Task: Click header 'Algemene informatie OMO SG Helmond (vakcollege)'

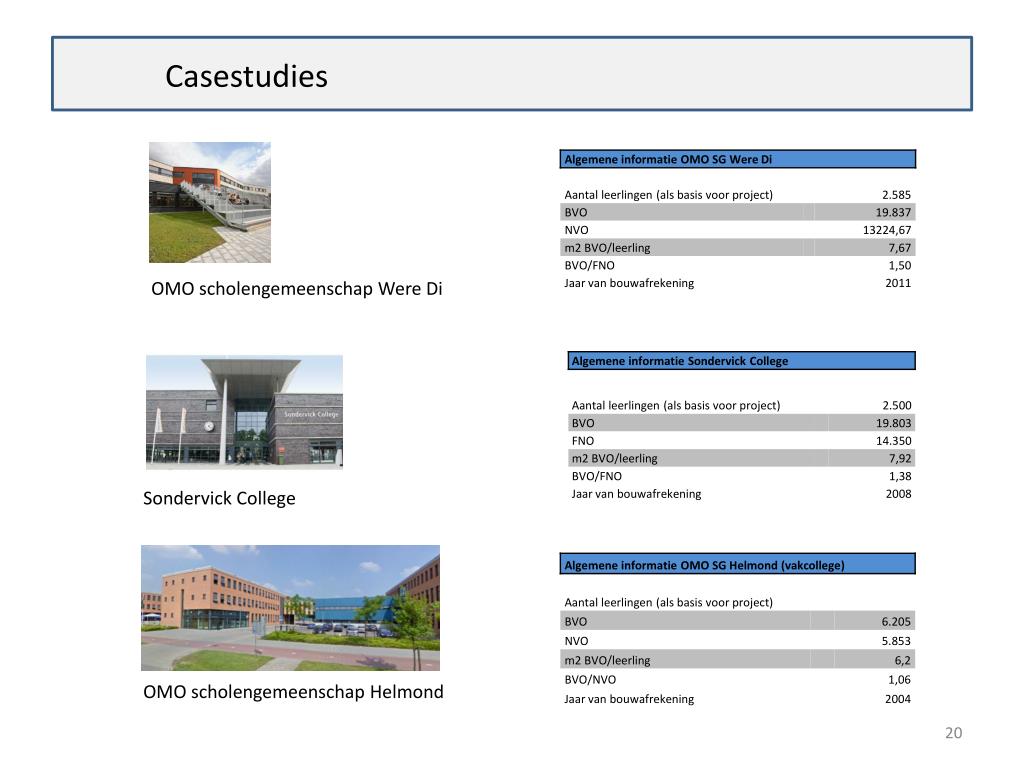Action: point(738,565)
